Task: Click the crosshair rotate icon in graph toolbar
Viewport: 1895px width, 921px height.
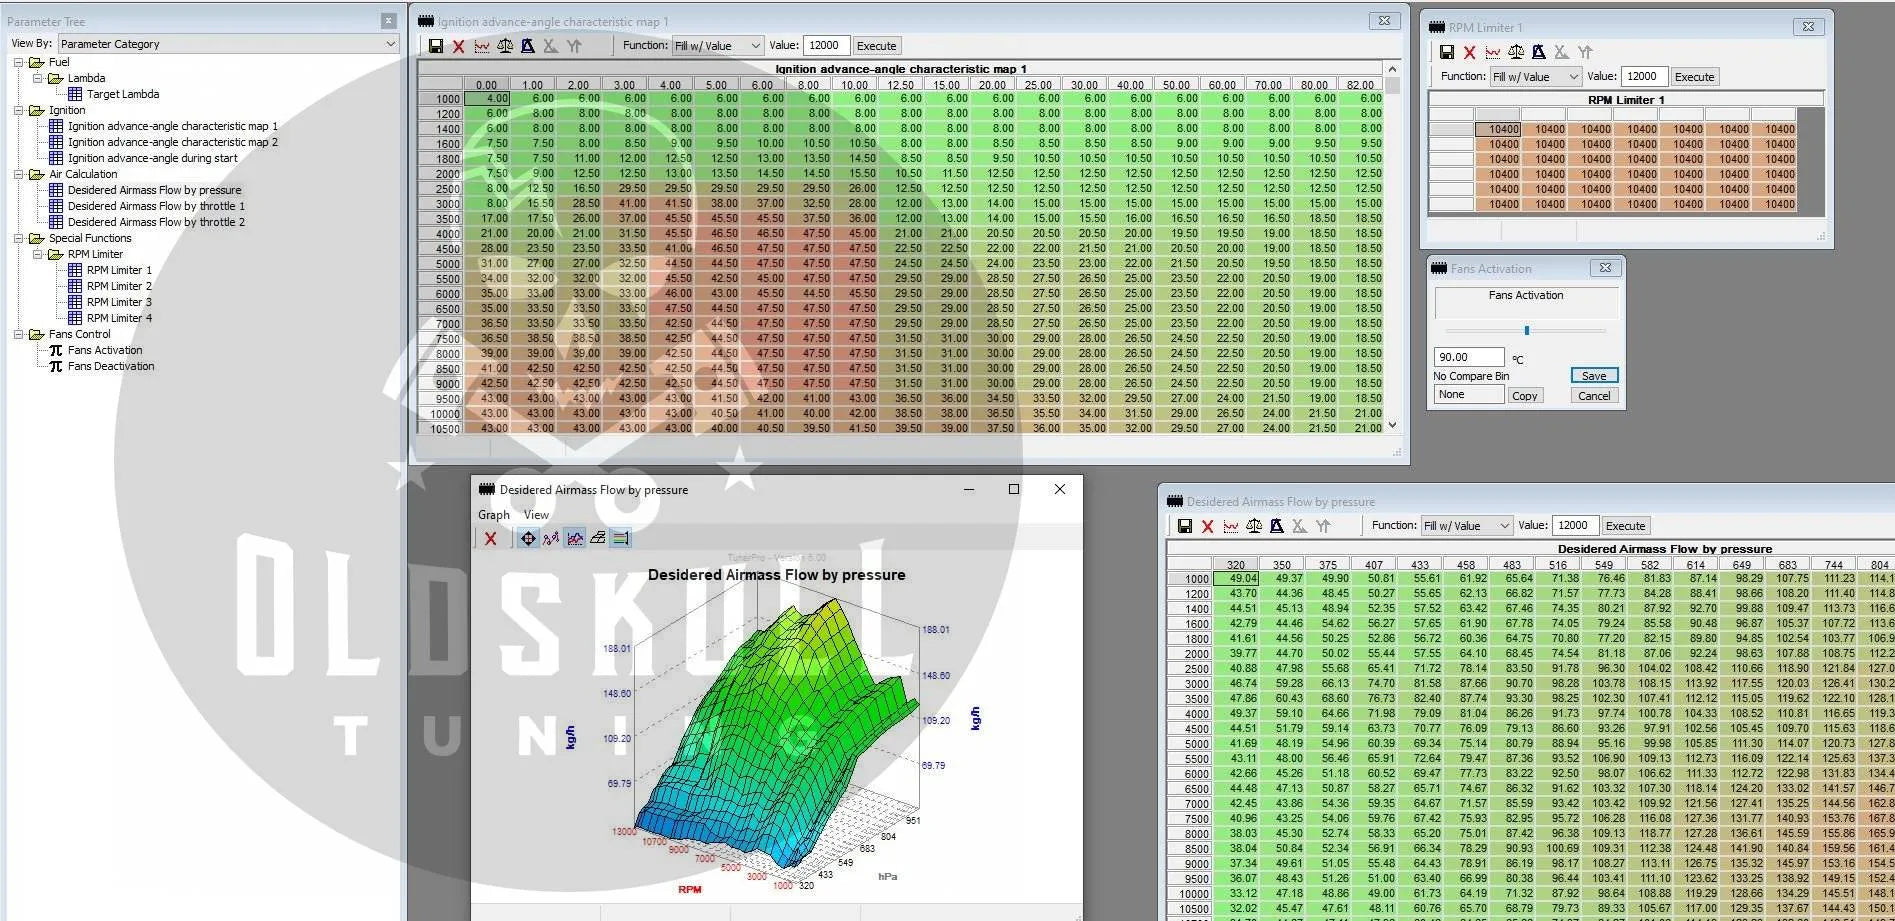Action: point(528,538)
